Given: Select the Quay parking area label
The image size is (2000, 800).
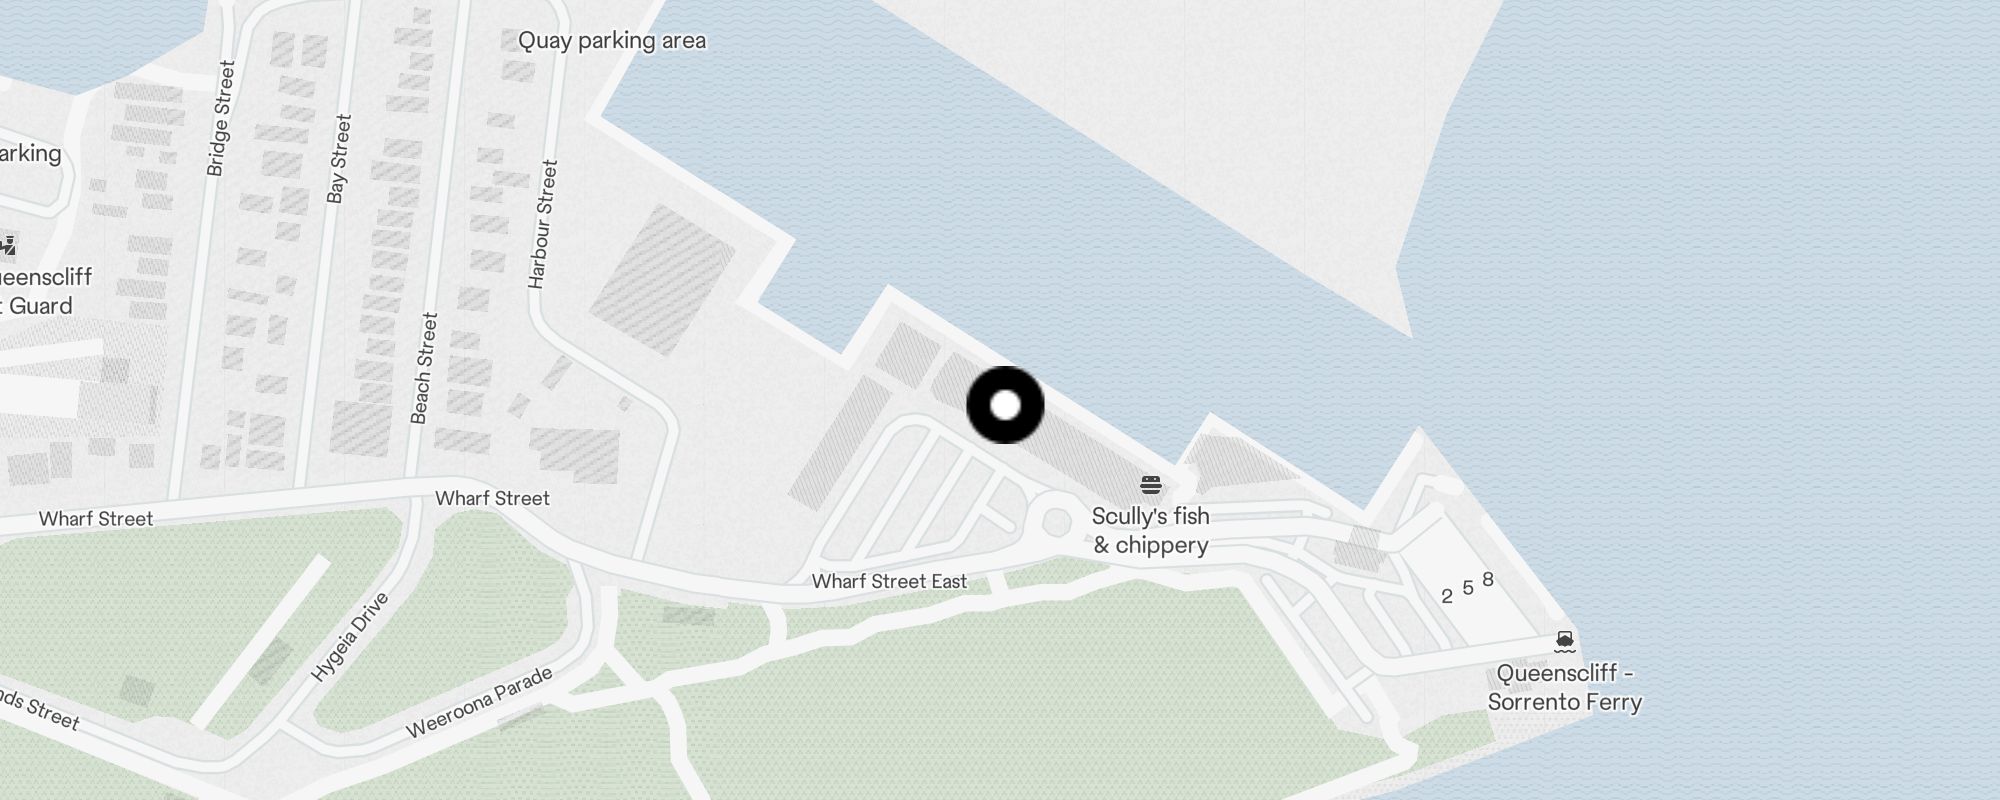Looking at the screenshot, I should point(612,41).
